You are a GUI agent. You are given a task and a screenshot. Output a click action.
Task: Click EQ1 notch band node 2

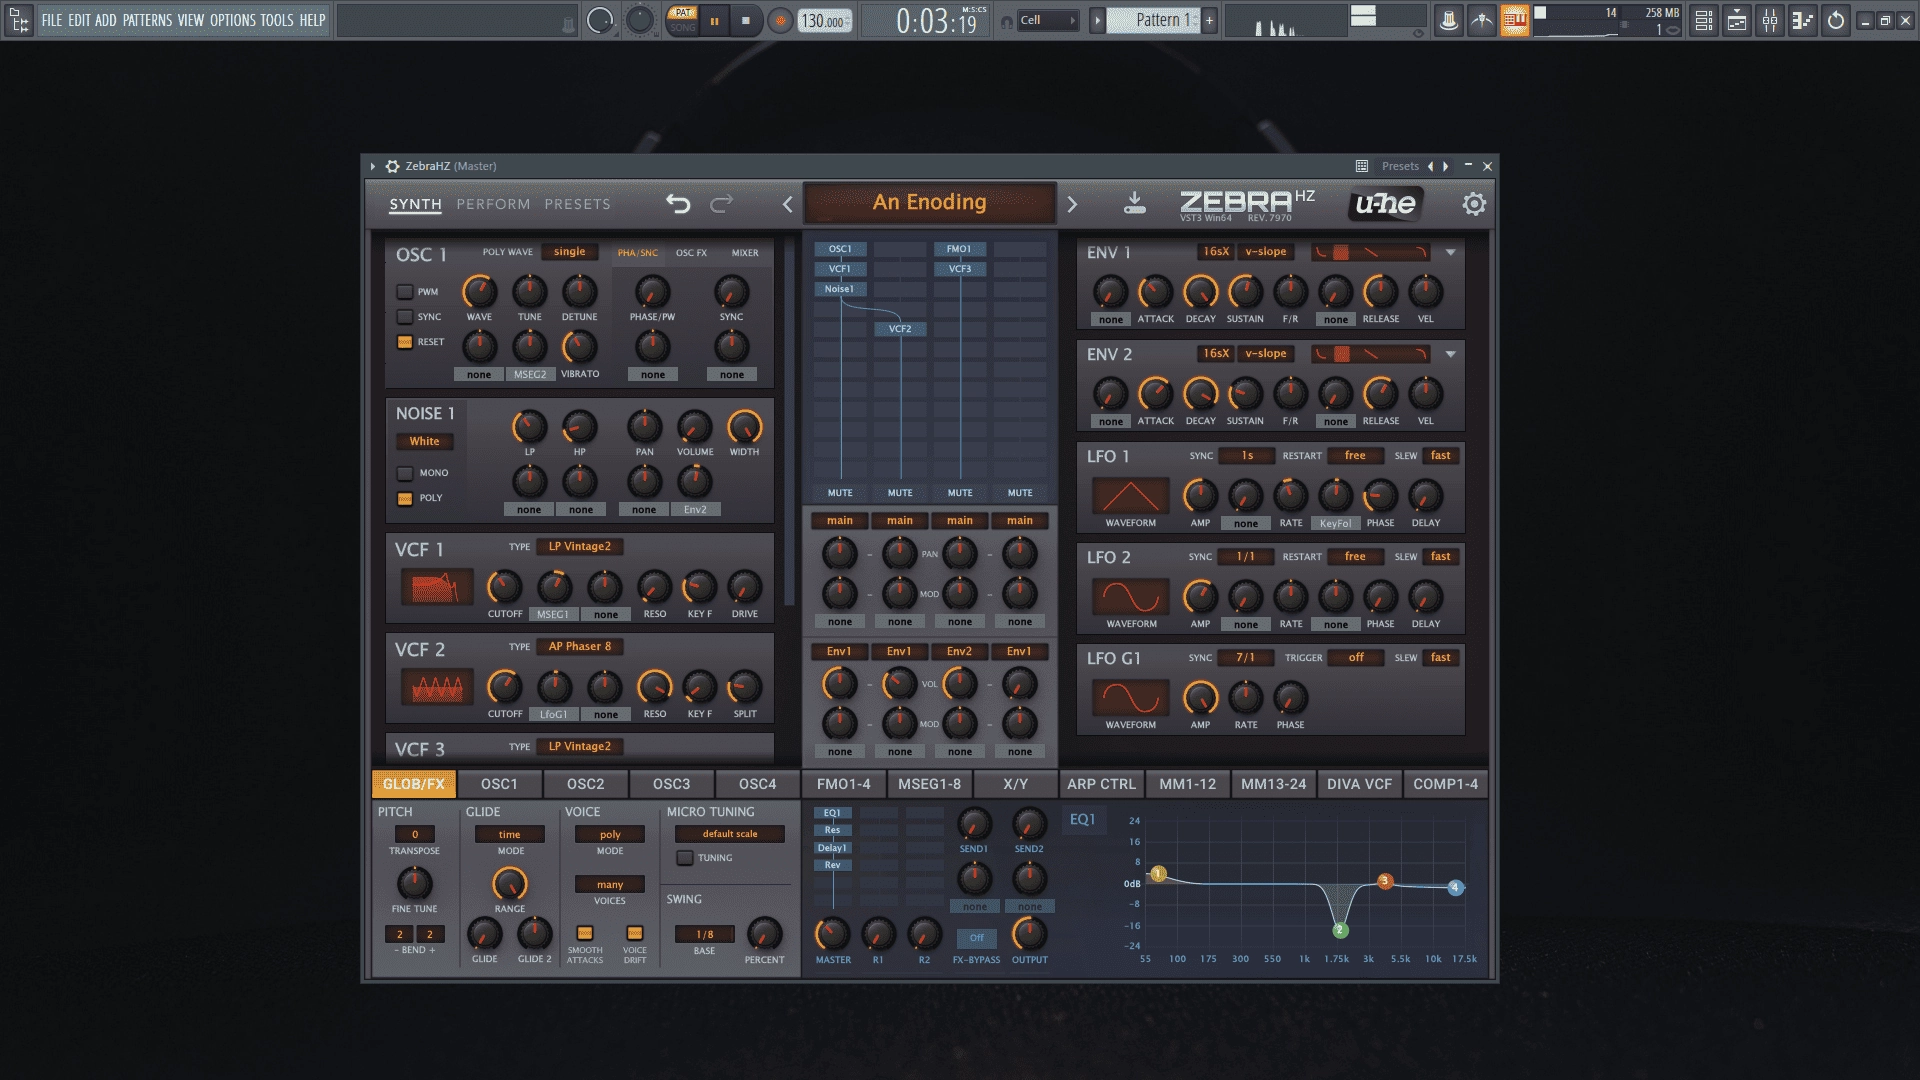[x=1340, y=930]
